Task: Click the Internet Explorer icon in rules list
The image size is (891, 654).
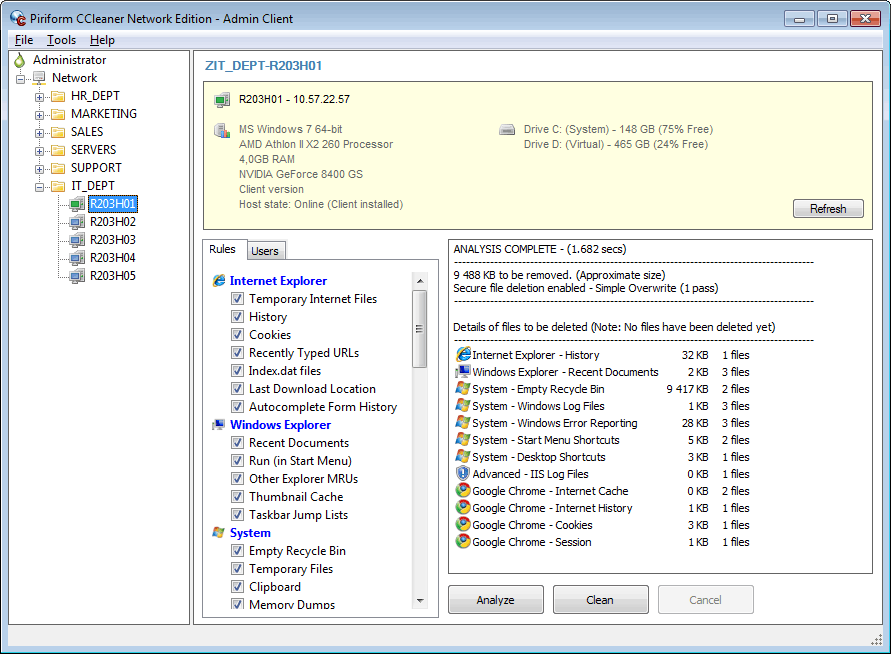Action: [219, 281]
